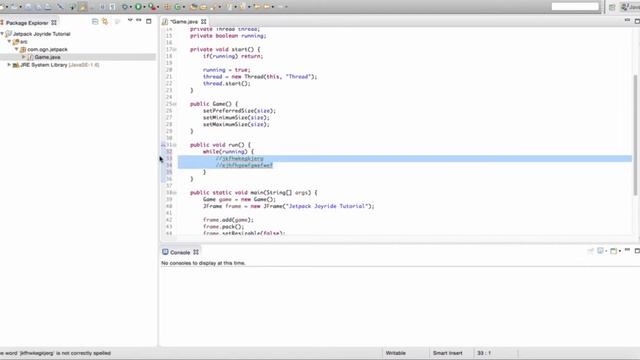
Task: Open the New Java Class dropdown arrow
Action: tap(184, 7)
